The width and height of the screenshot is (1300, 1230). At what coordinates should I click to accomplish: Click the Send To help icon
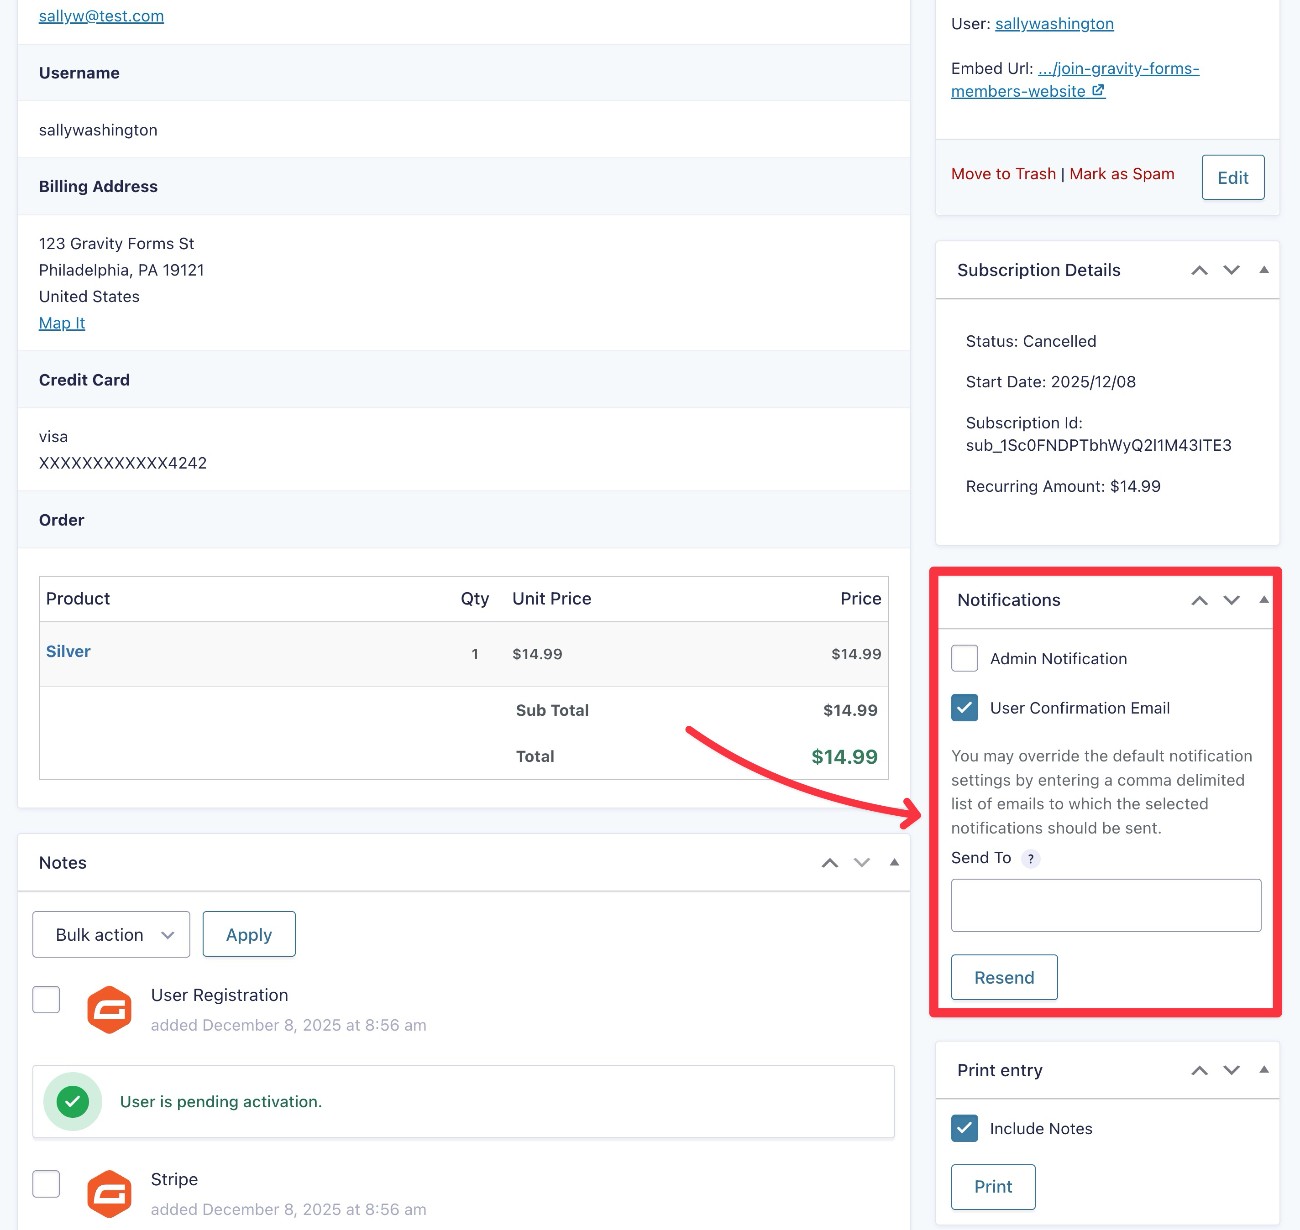point(1031,859)
